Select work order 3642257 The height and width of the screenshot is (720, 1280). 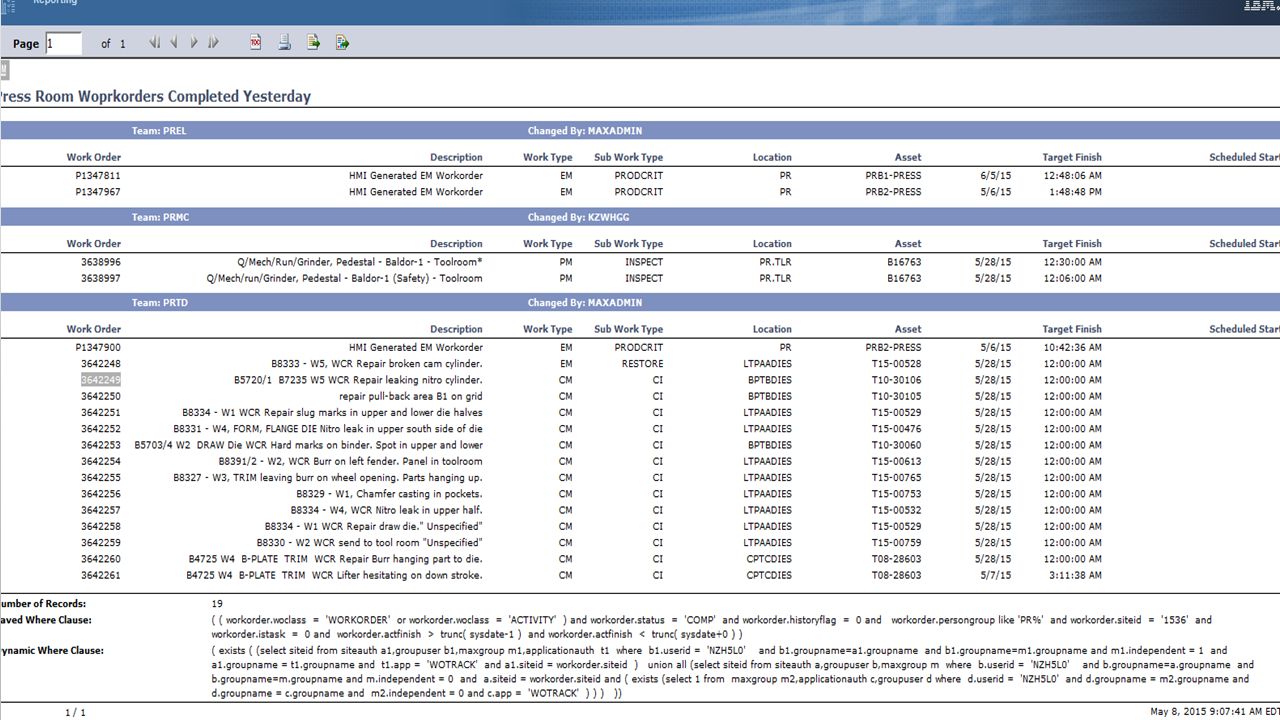(x=101, y=510)
